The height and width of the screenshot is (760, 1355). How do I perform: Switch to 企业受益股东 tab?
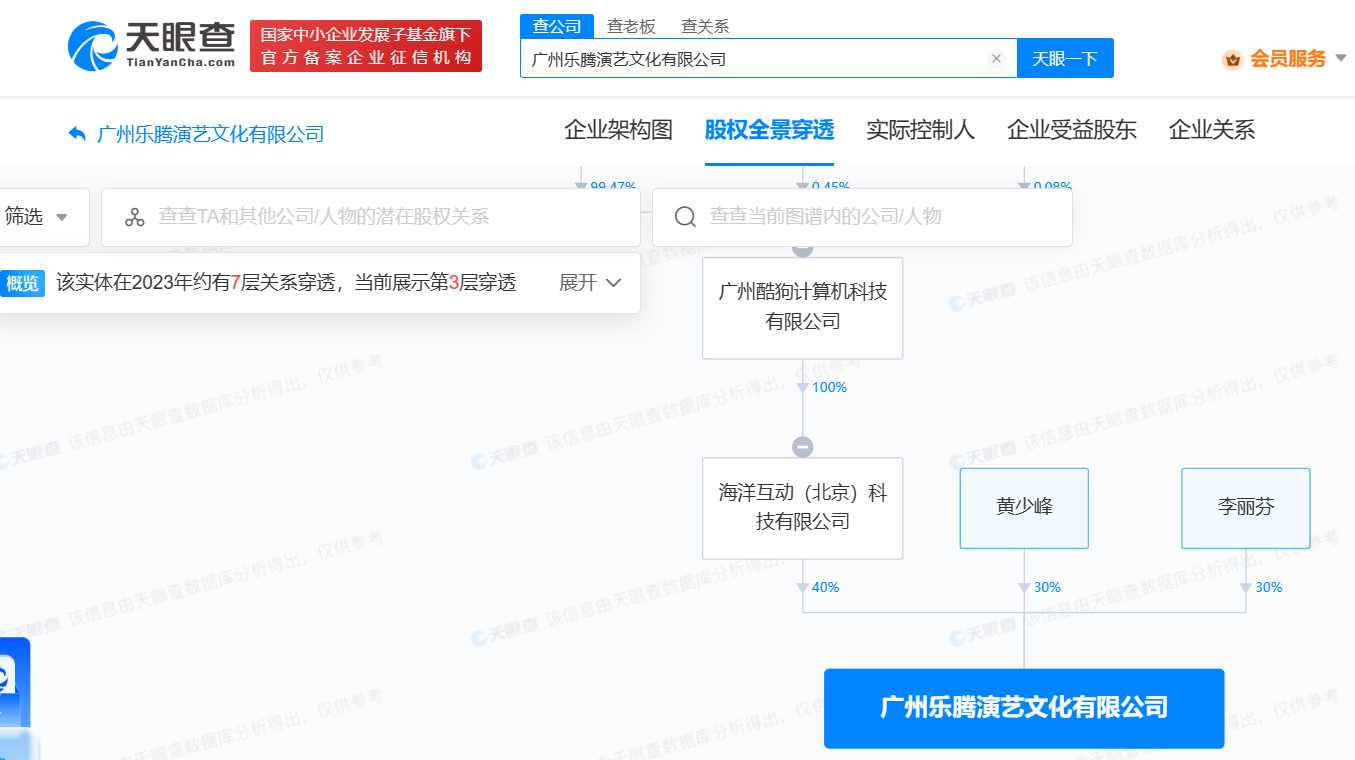point(1071,130)
